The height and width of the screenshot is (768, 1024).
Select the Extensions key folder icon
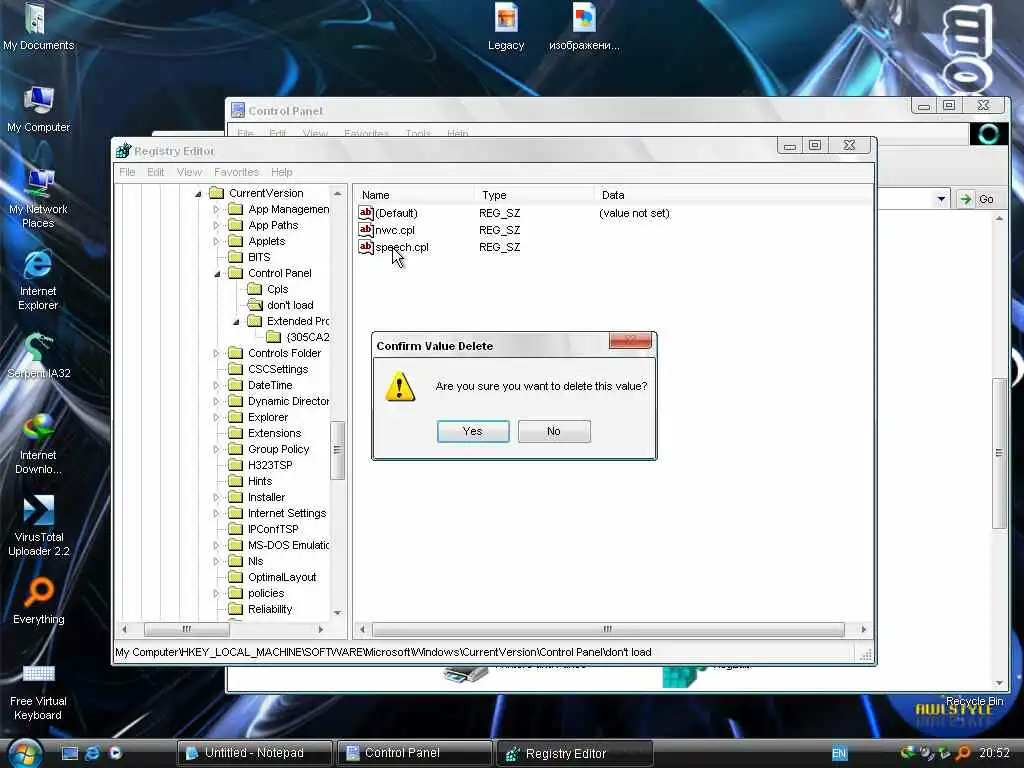point(235,433)
